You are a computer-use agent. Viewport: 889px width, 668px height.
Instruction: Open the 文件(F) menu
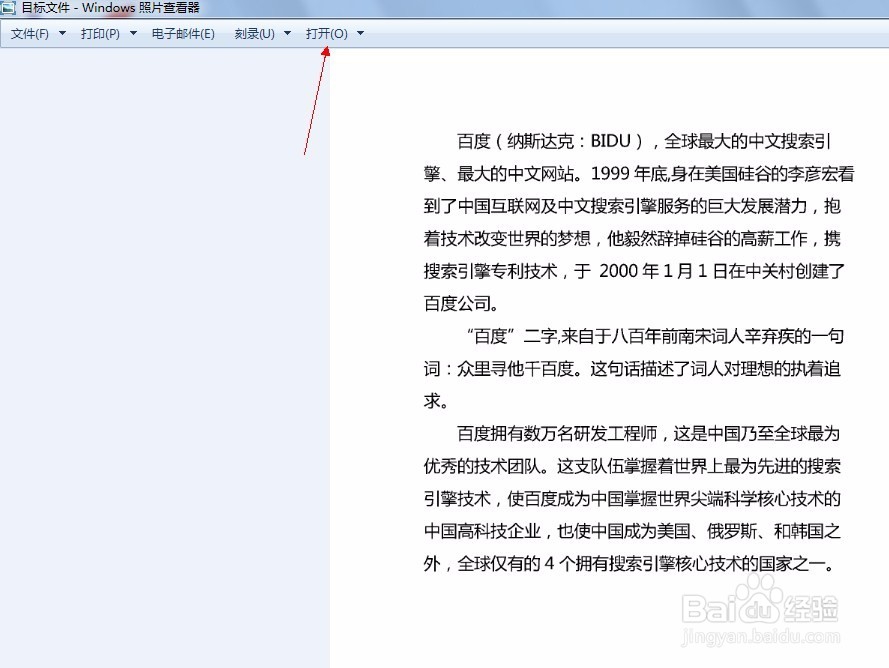pyautogui.click(x=28, y=33)
